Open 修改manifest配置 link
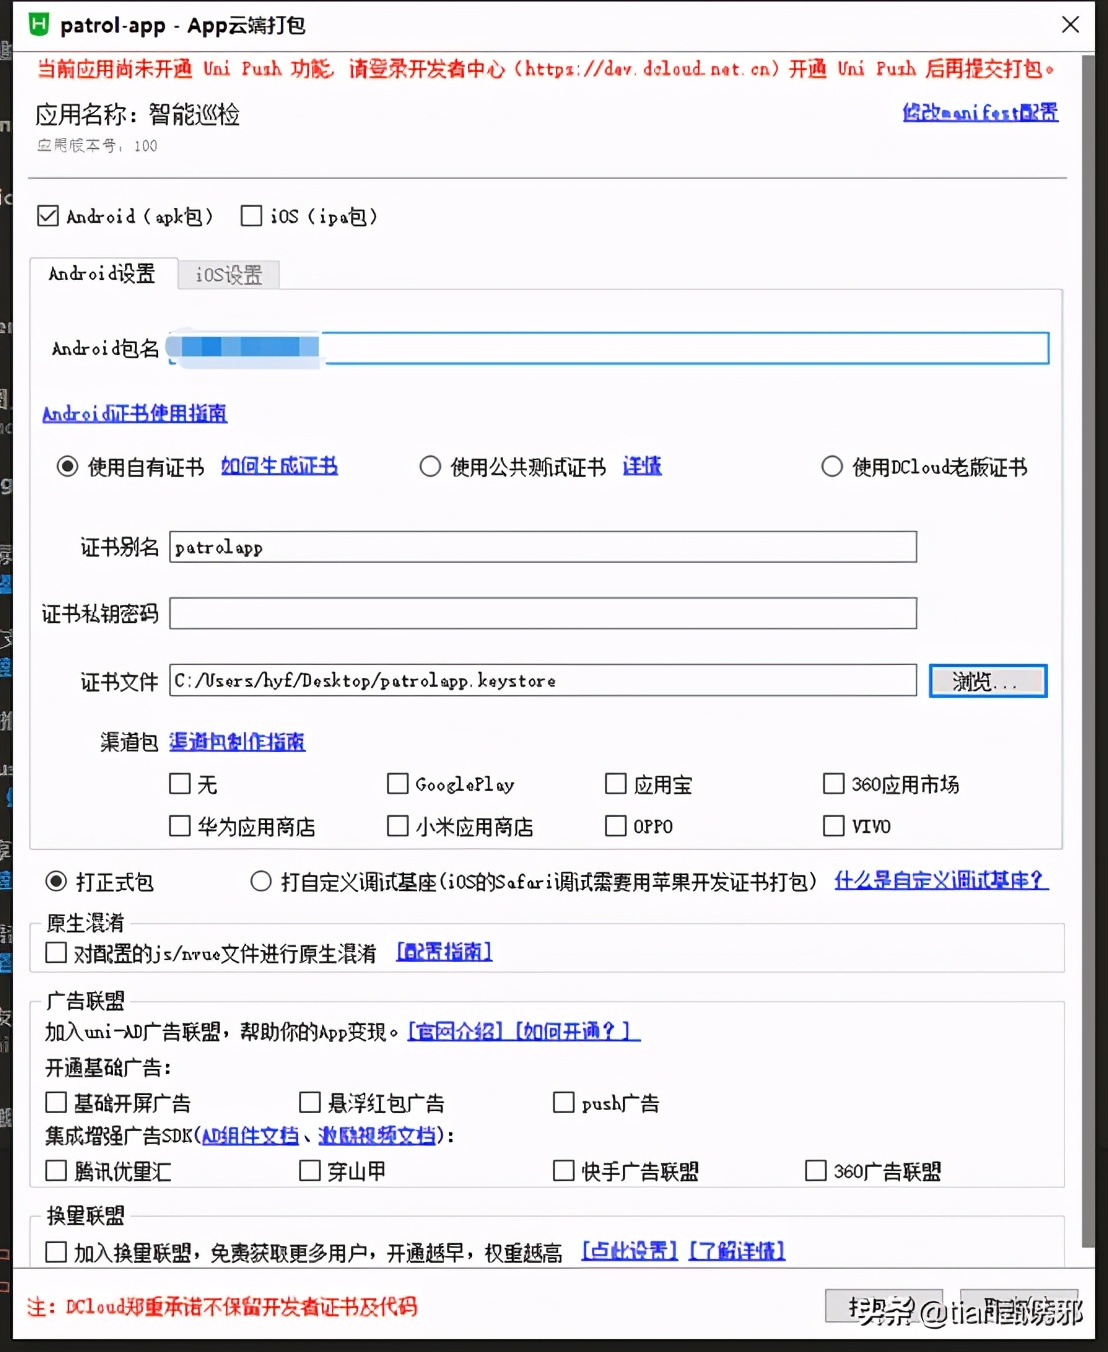Viewport: 1108px width, 1352px height. pyautogui.click(x=980, y=112)
